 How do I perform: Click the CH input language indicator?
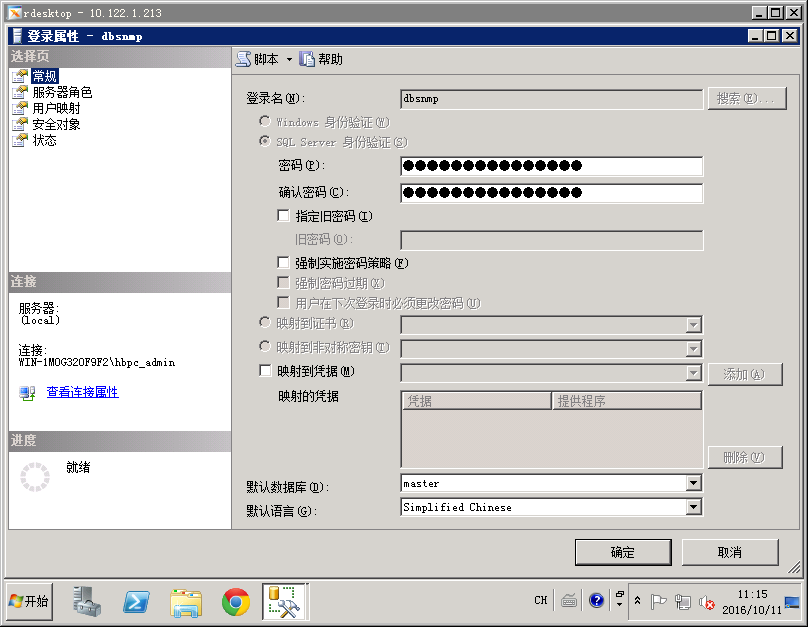pyautogui.click(x=541, y=600)
